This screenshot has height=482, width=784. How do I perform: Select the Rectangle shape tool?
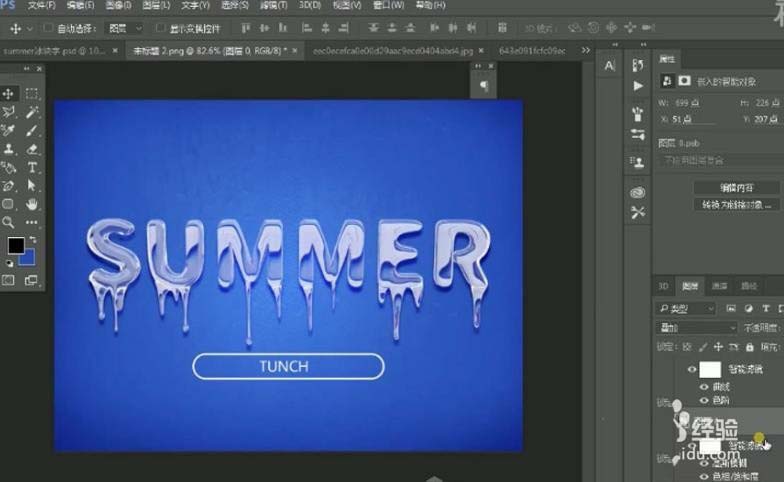click(x=8, y=204)
